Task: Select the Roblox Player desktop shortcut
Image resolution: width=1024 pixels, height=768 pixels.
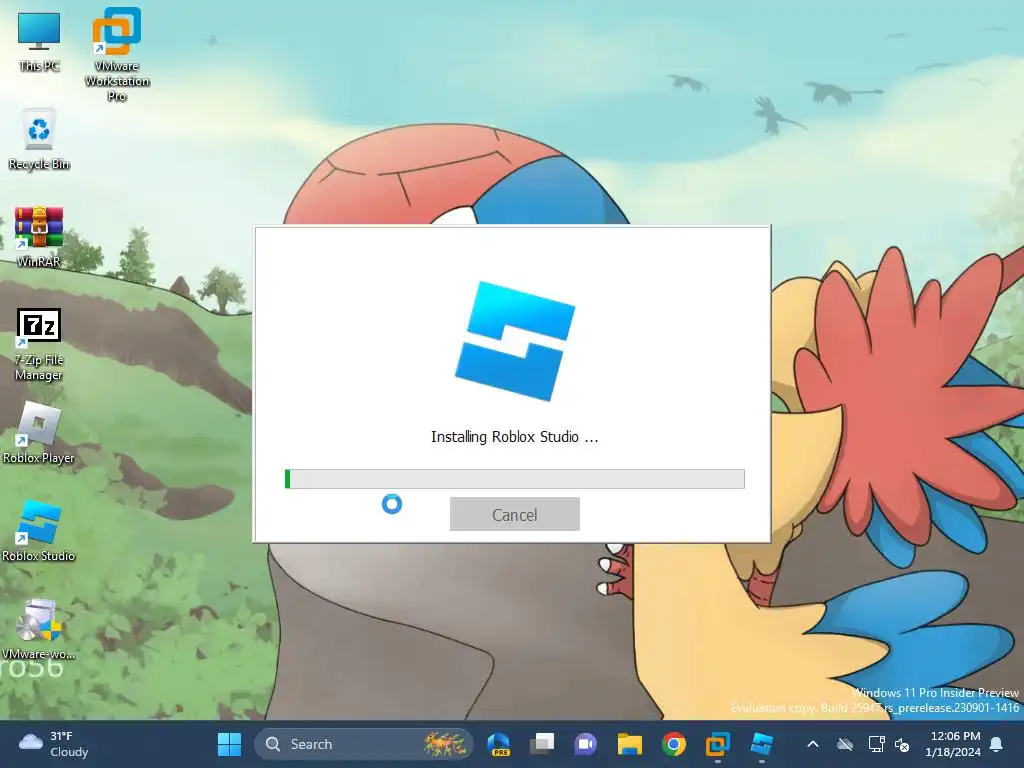Action: 39,432
